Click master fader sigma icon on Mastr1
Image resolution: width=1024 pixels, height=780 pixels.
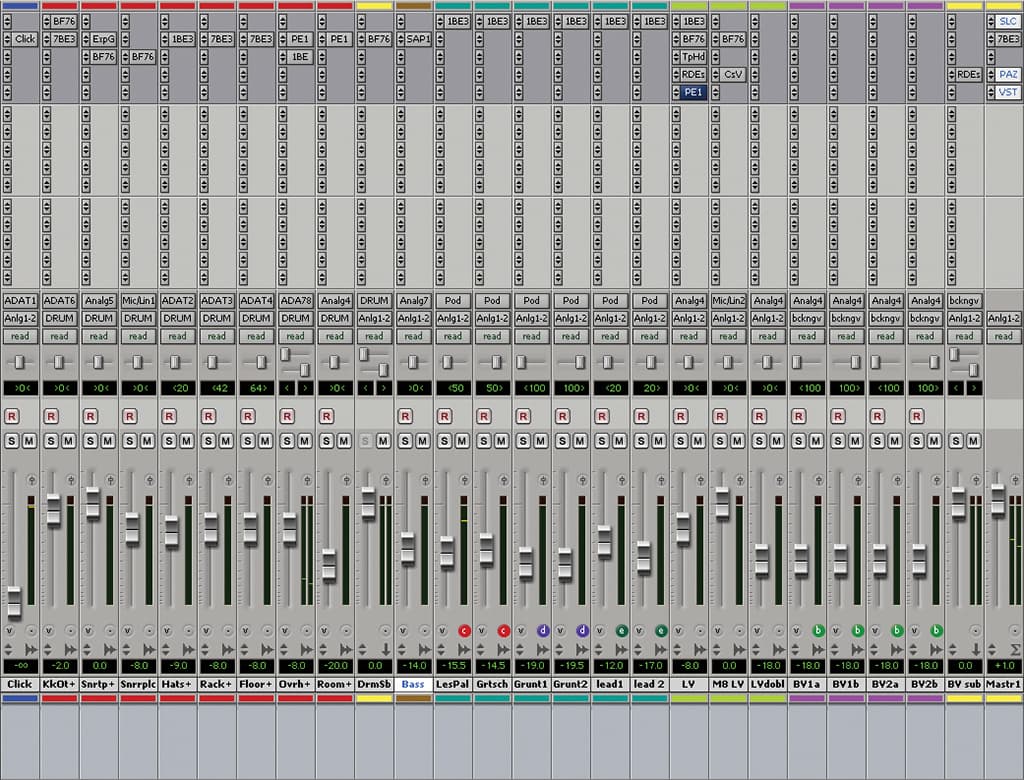click(x=1015, y=650)
